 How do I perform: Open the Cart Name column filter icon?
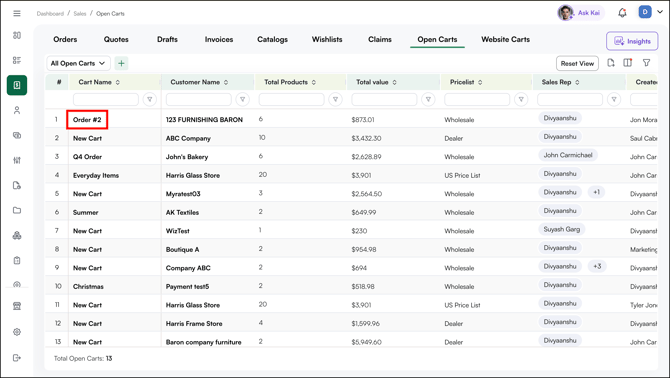[150, 100]
